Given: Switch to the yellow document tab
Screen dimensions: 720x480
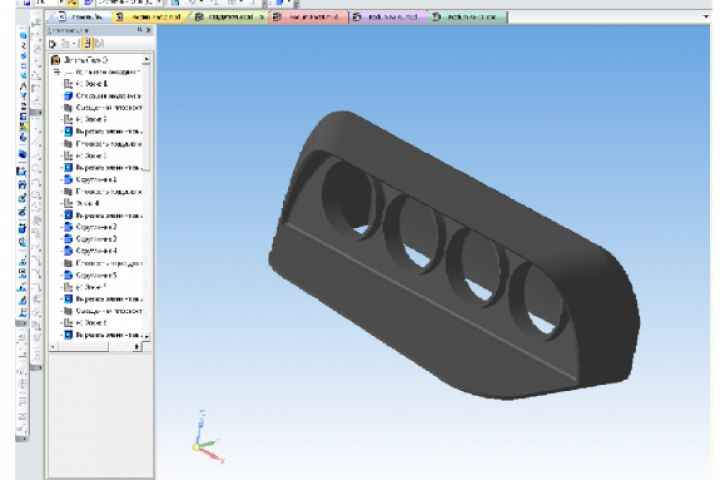Looking at the screenshot, I should coord(149,17).
